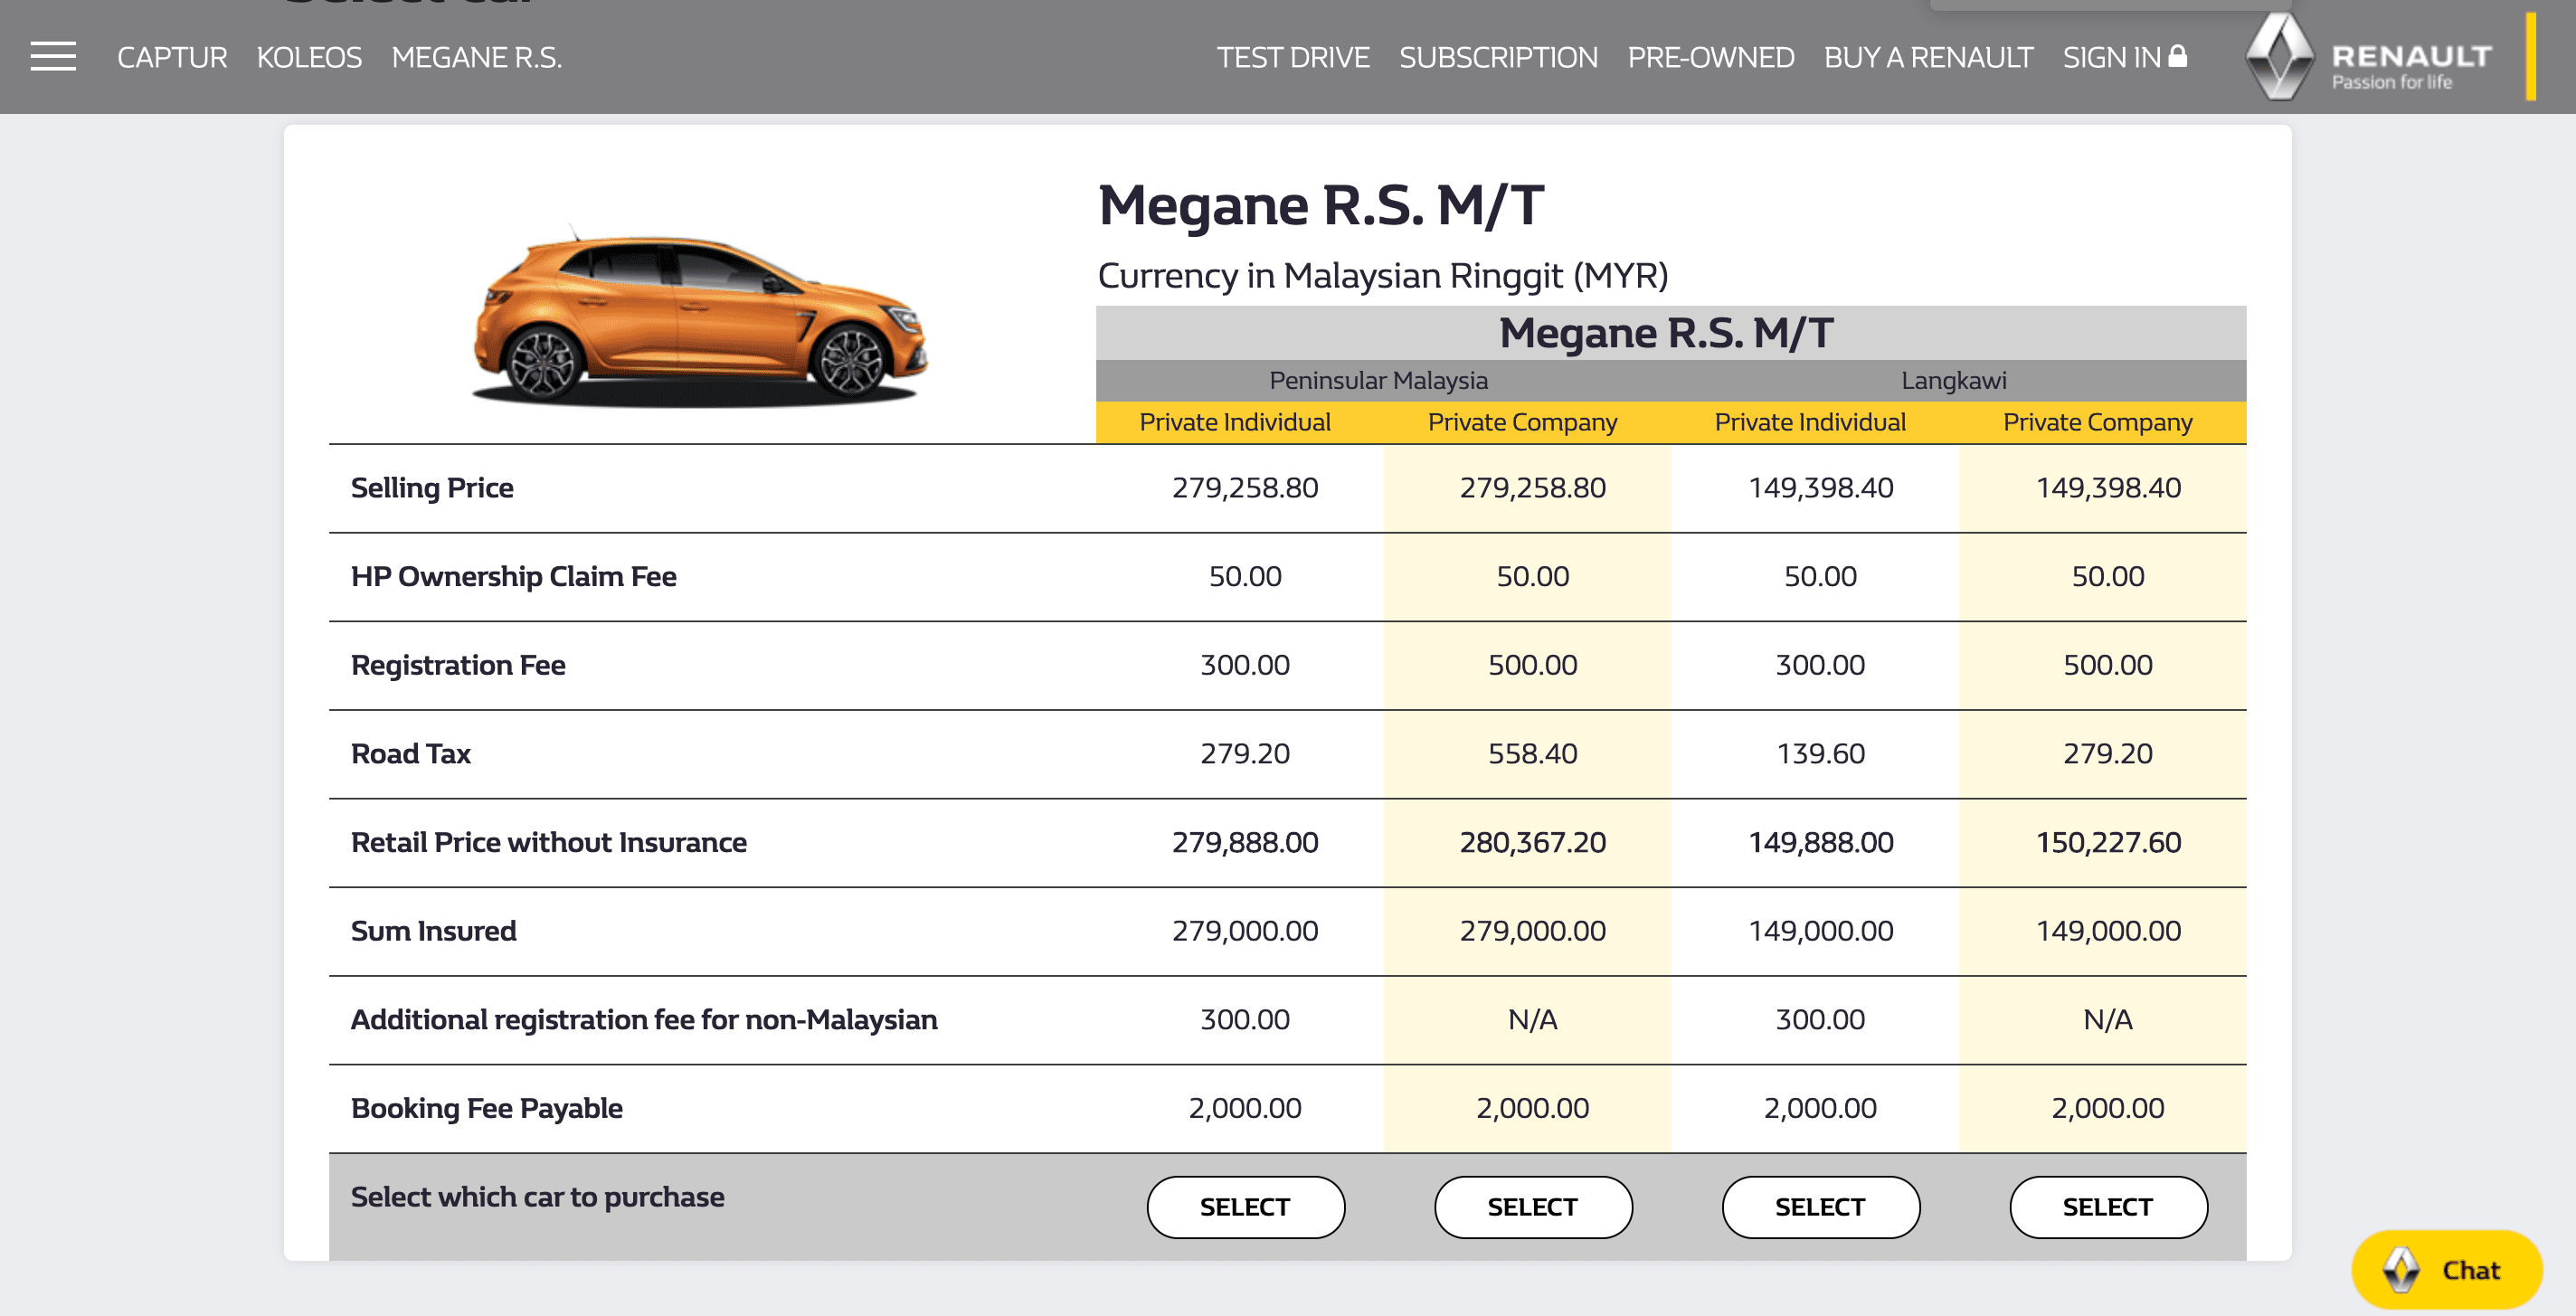Click the Renault Passion for life text
The height and width of the screenshot is (1316, 2576).
coord(2391,83)
